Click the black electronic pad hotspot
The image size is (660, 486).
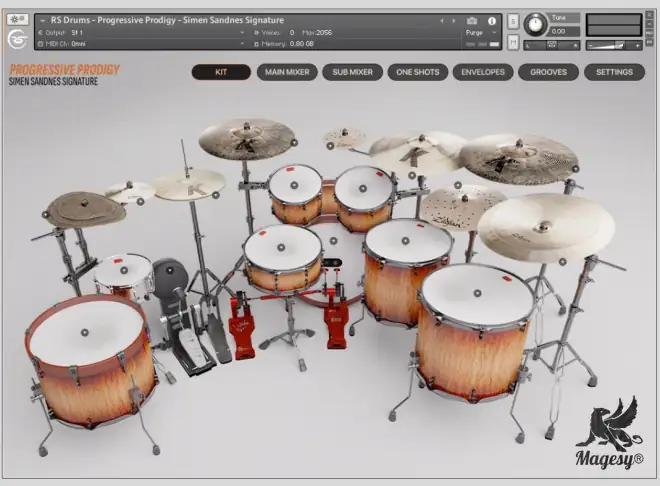point(170,270)
